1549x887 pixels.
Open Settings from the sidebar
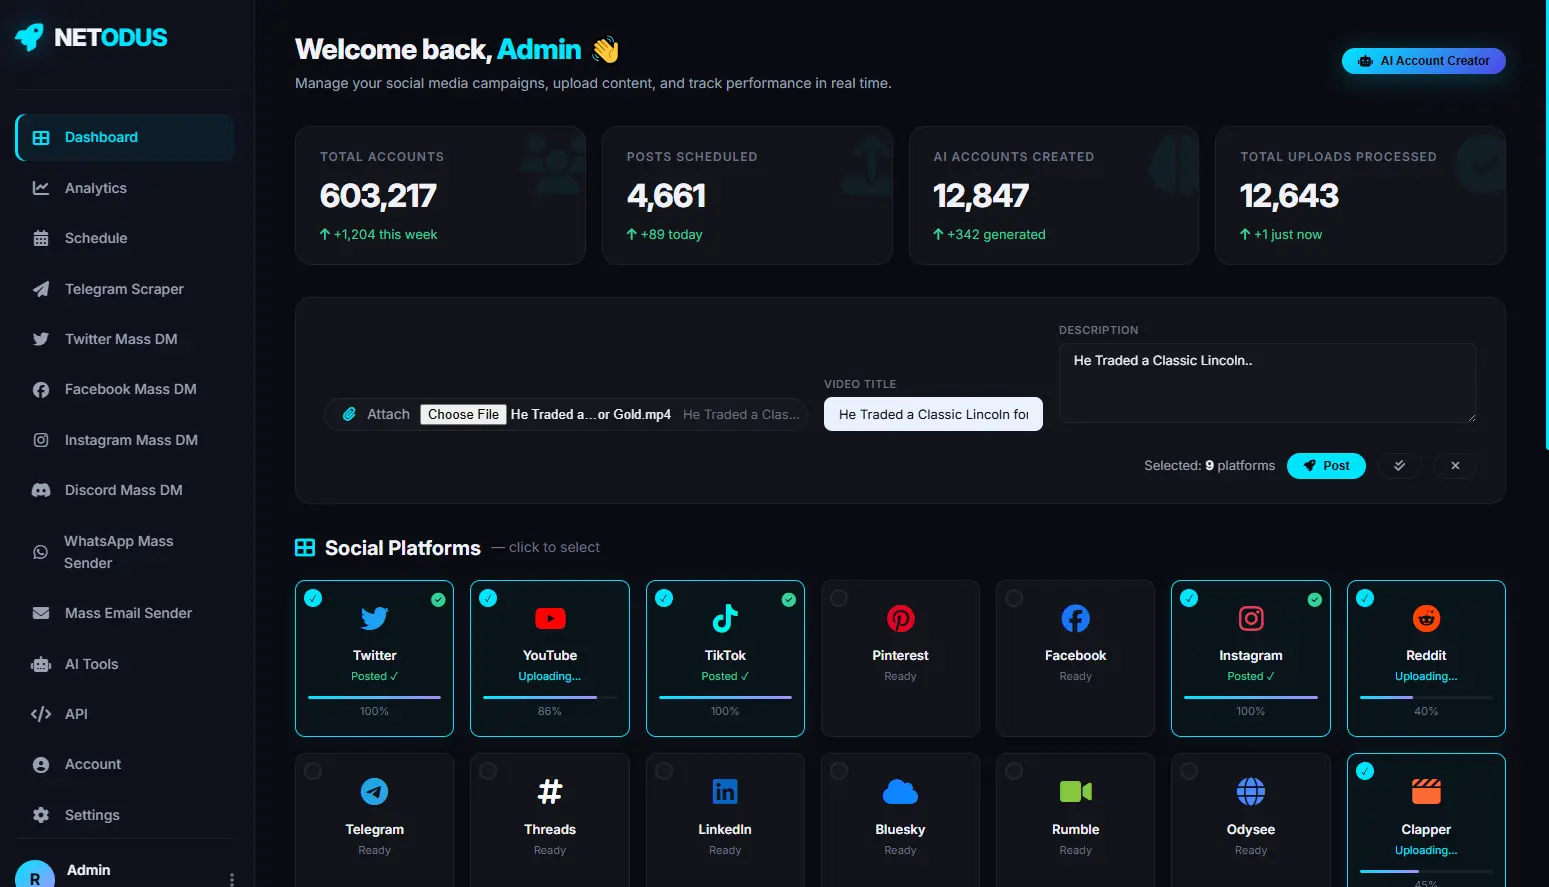coord(125,815)
